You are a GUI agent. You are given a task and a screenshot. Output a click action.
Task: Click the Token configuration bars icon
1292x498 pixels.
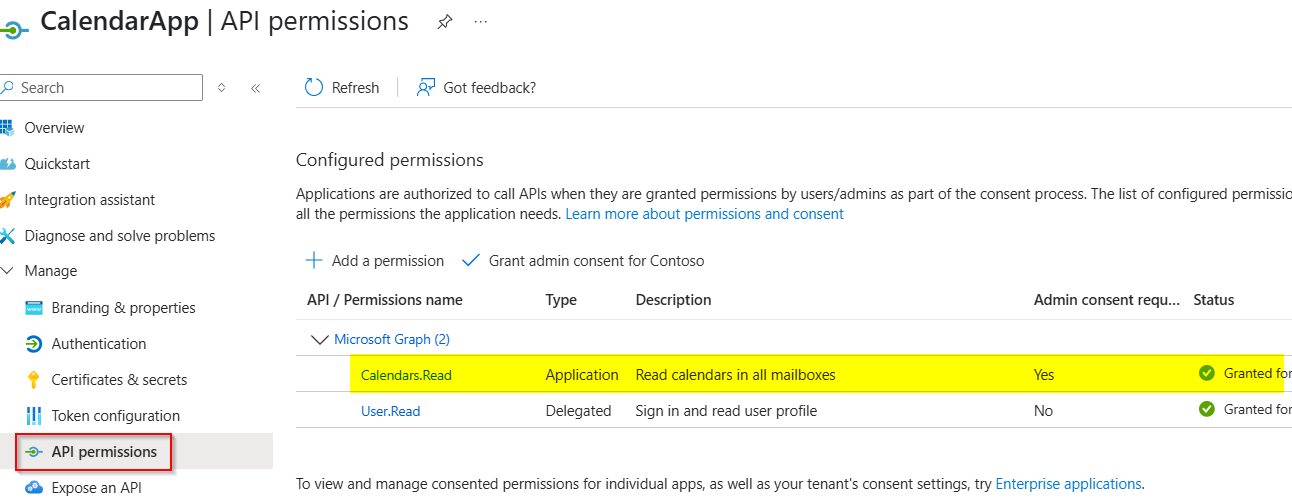click(x=34, y=416)
